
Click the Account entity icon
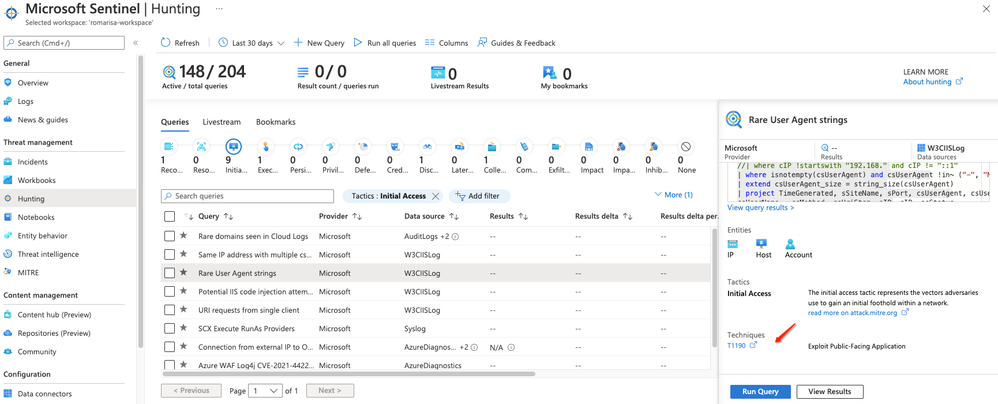790,244
